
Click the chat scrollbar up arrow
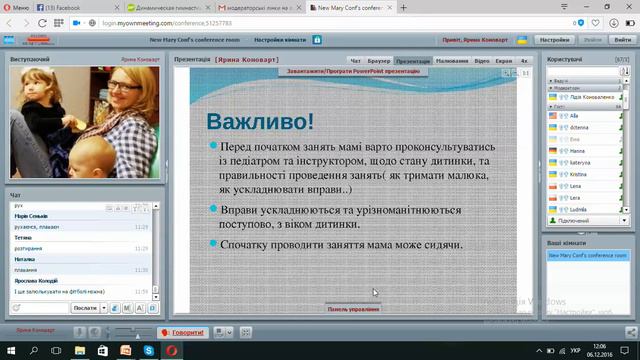[156, 206]
